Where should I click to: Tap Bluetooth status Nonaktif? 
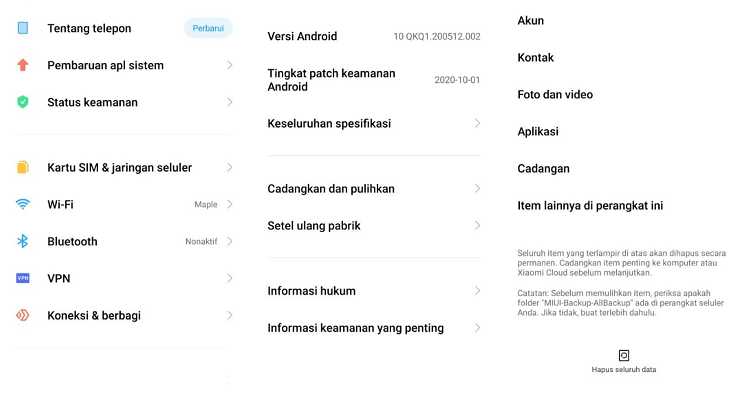click(201, 241)
